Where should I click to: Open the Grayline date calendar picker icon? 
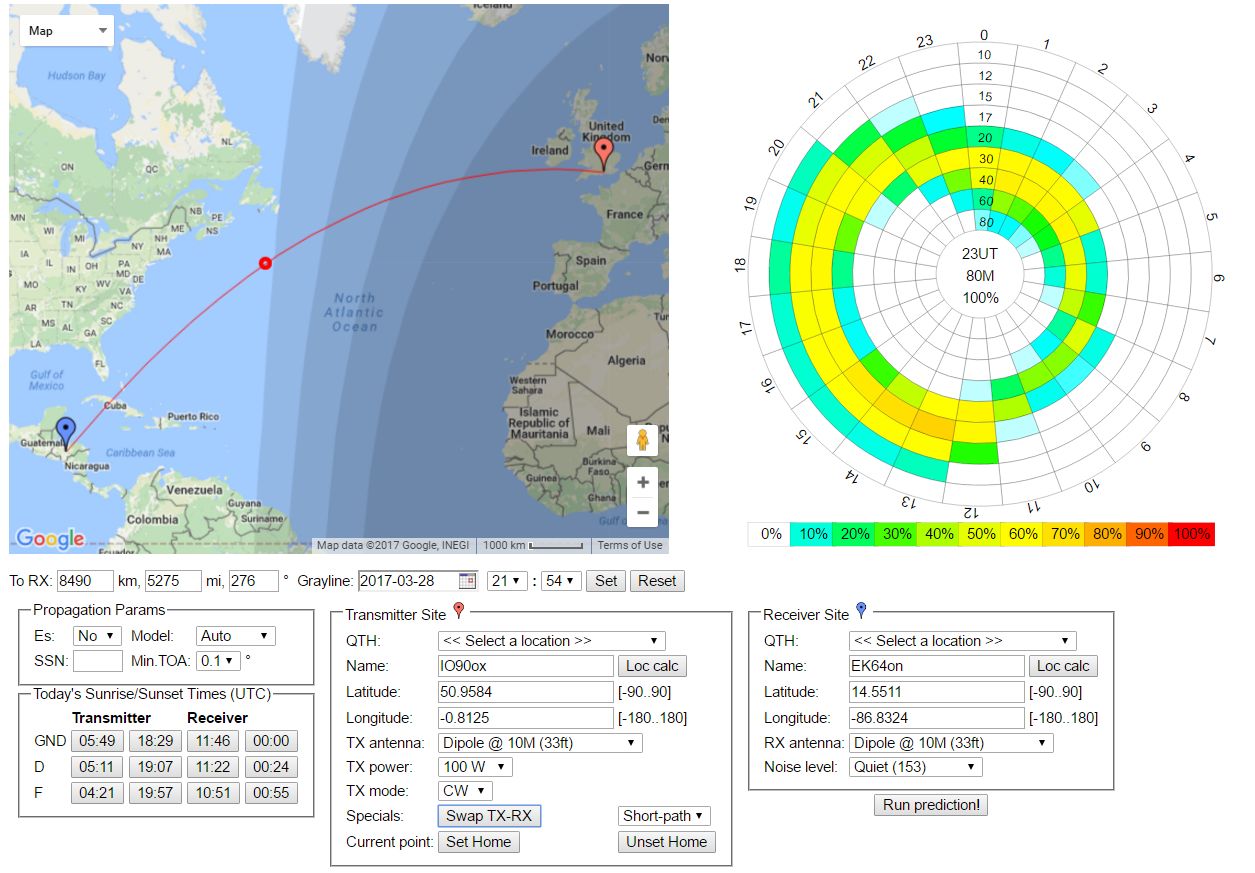pyautogui.click(x=467, y=581)
